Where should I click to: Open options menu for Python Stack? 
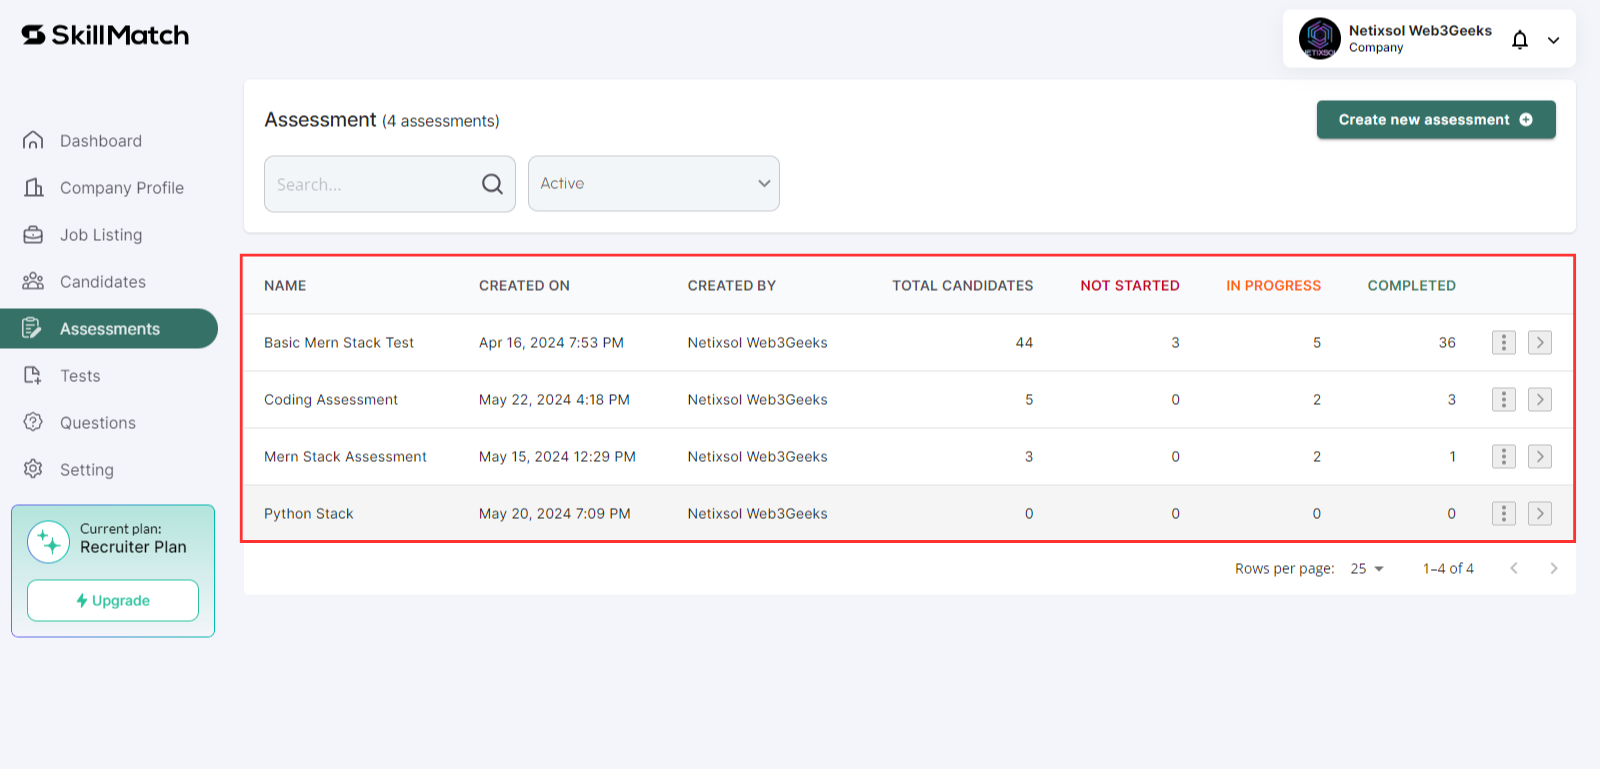point(1503,514)
